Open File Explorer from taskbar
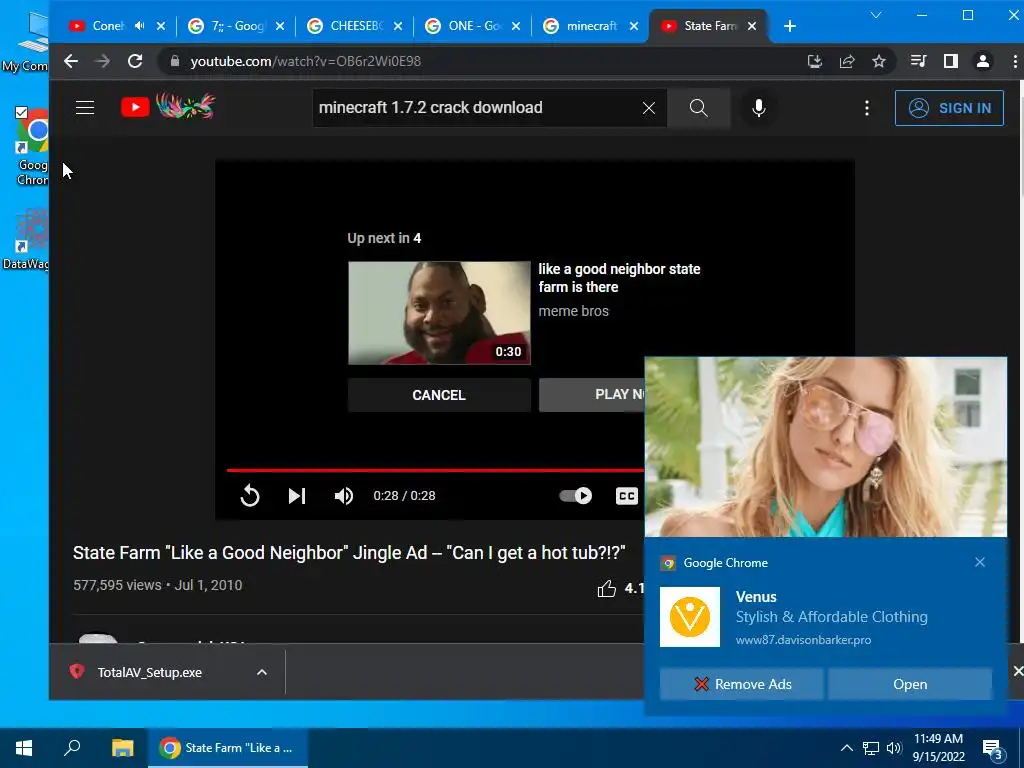This screenshot has height=768, width=1024. pyautogui.click(x=122, y=748)
